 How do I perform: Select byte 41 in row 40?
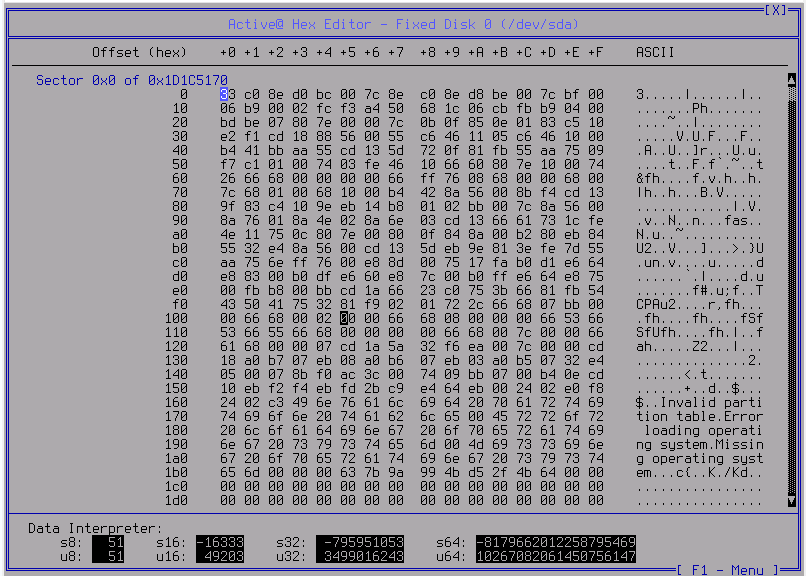coord(252,151)
